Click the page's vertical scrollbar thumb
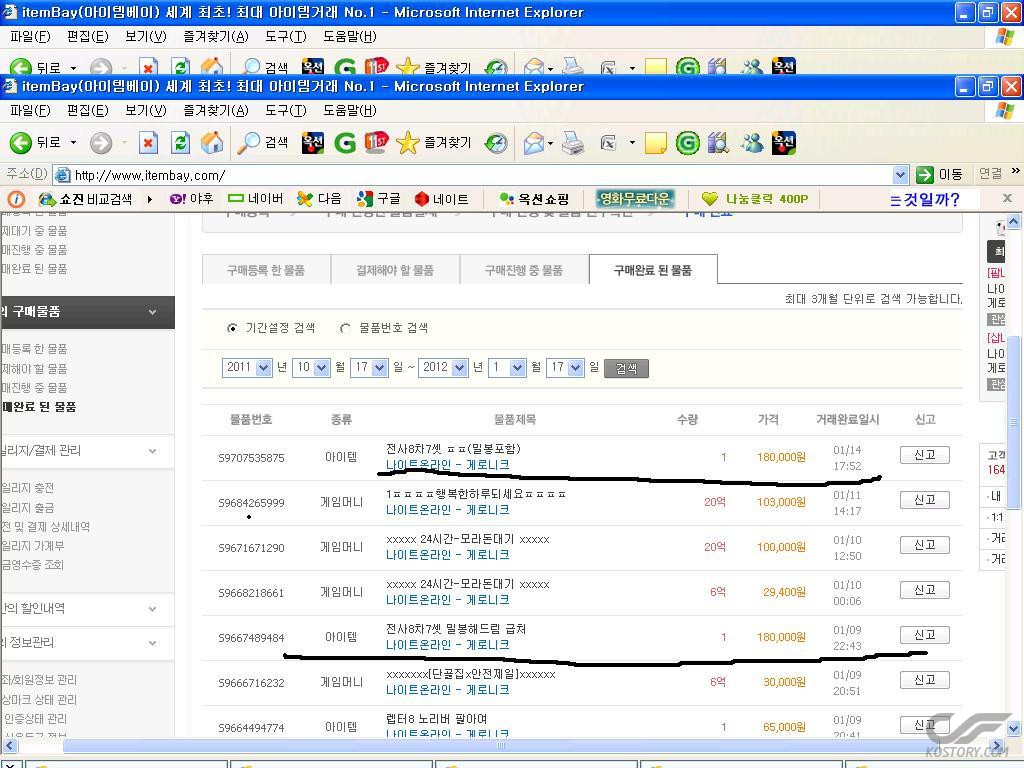Image resolution: width=1024 pixels, height=768 pixels. point(1013,421)
